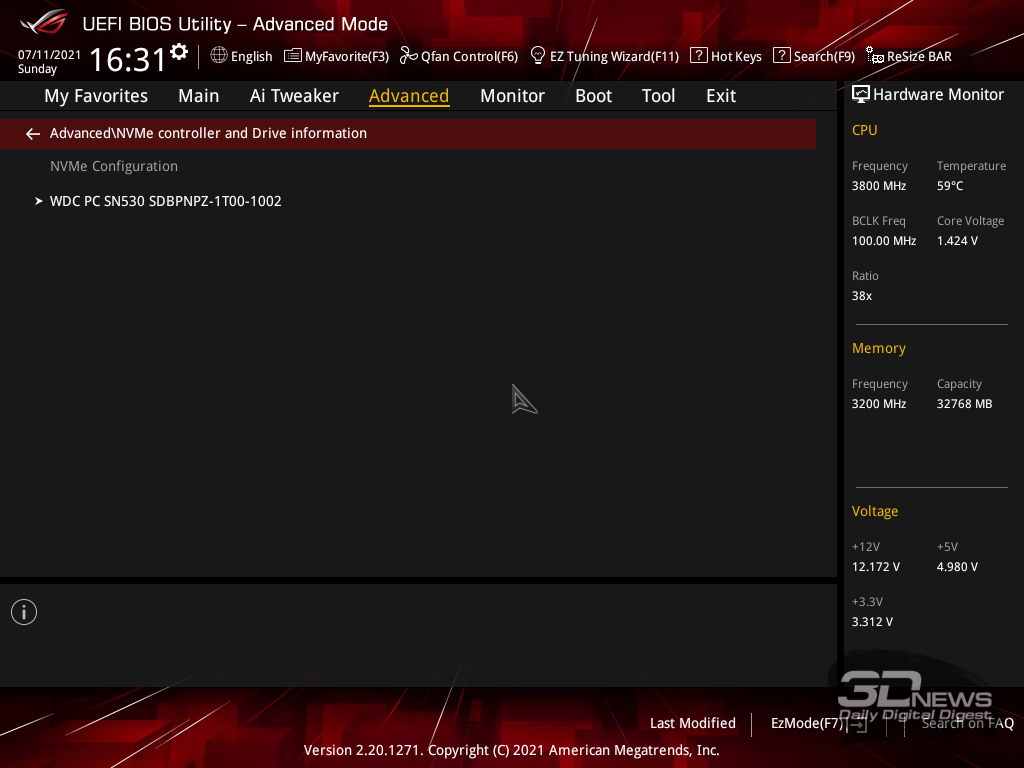Click the ROG logo icon
This screenshot has width=1024, height=768.
pos(43,22)
